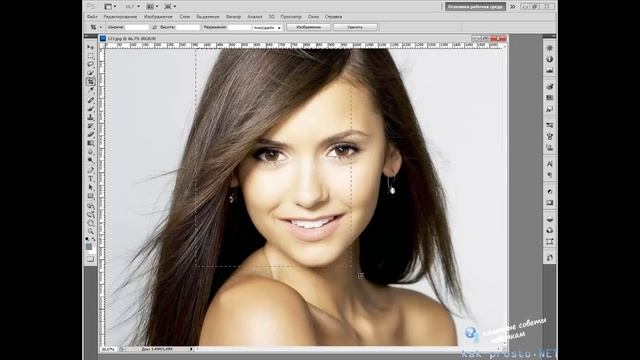Click the Разрешение input field
Viewport: 640px width, 360px height.
[239, 27]
